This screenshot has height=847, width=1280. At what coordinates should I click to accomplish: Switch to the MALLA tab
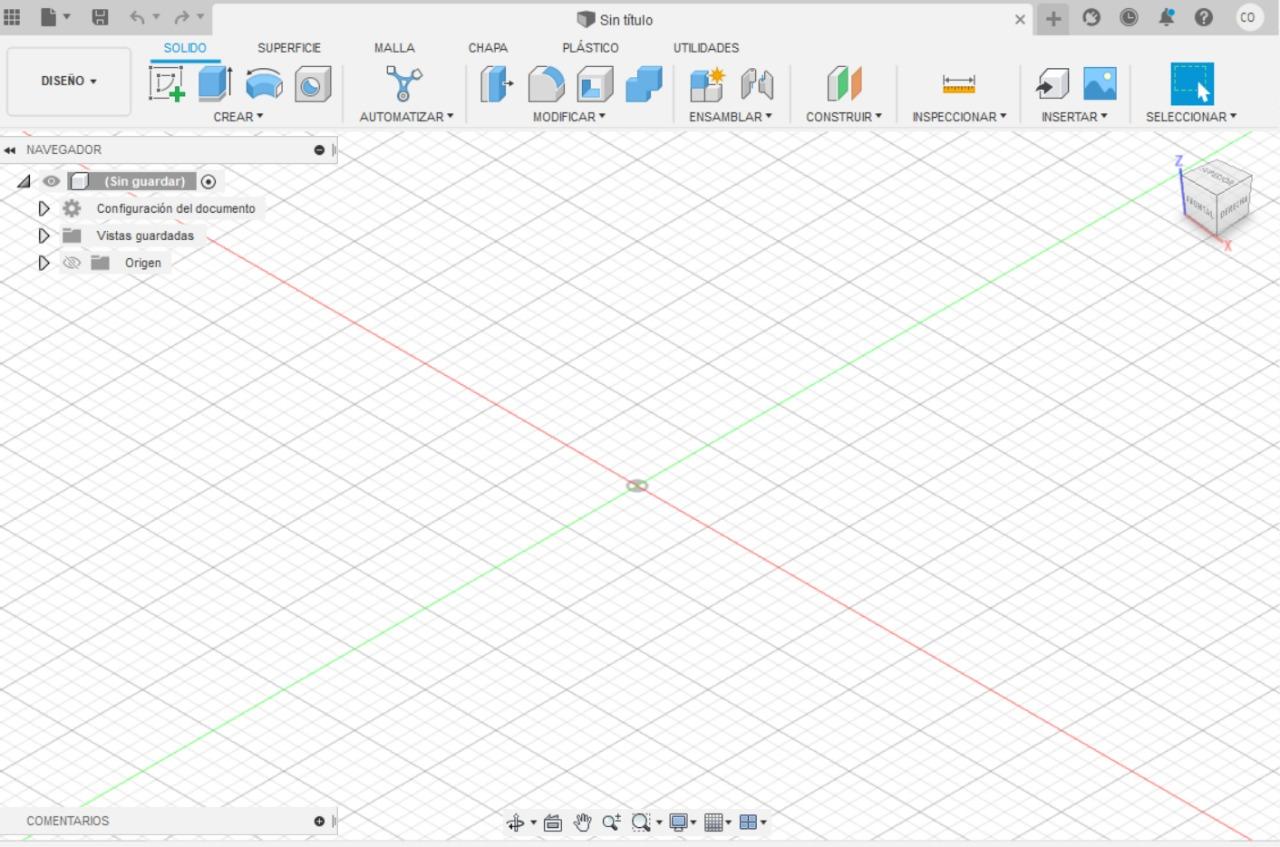click(x=394, y=48)
